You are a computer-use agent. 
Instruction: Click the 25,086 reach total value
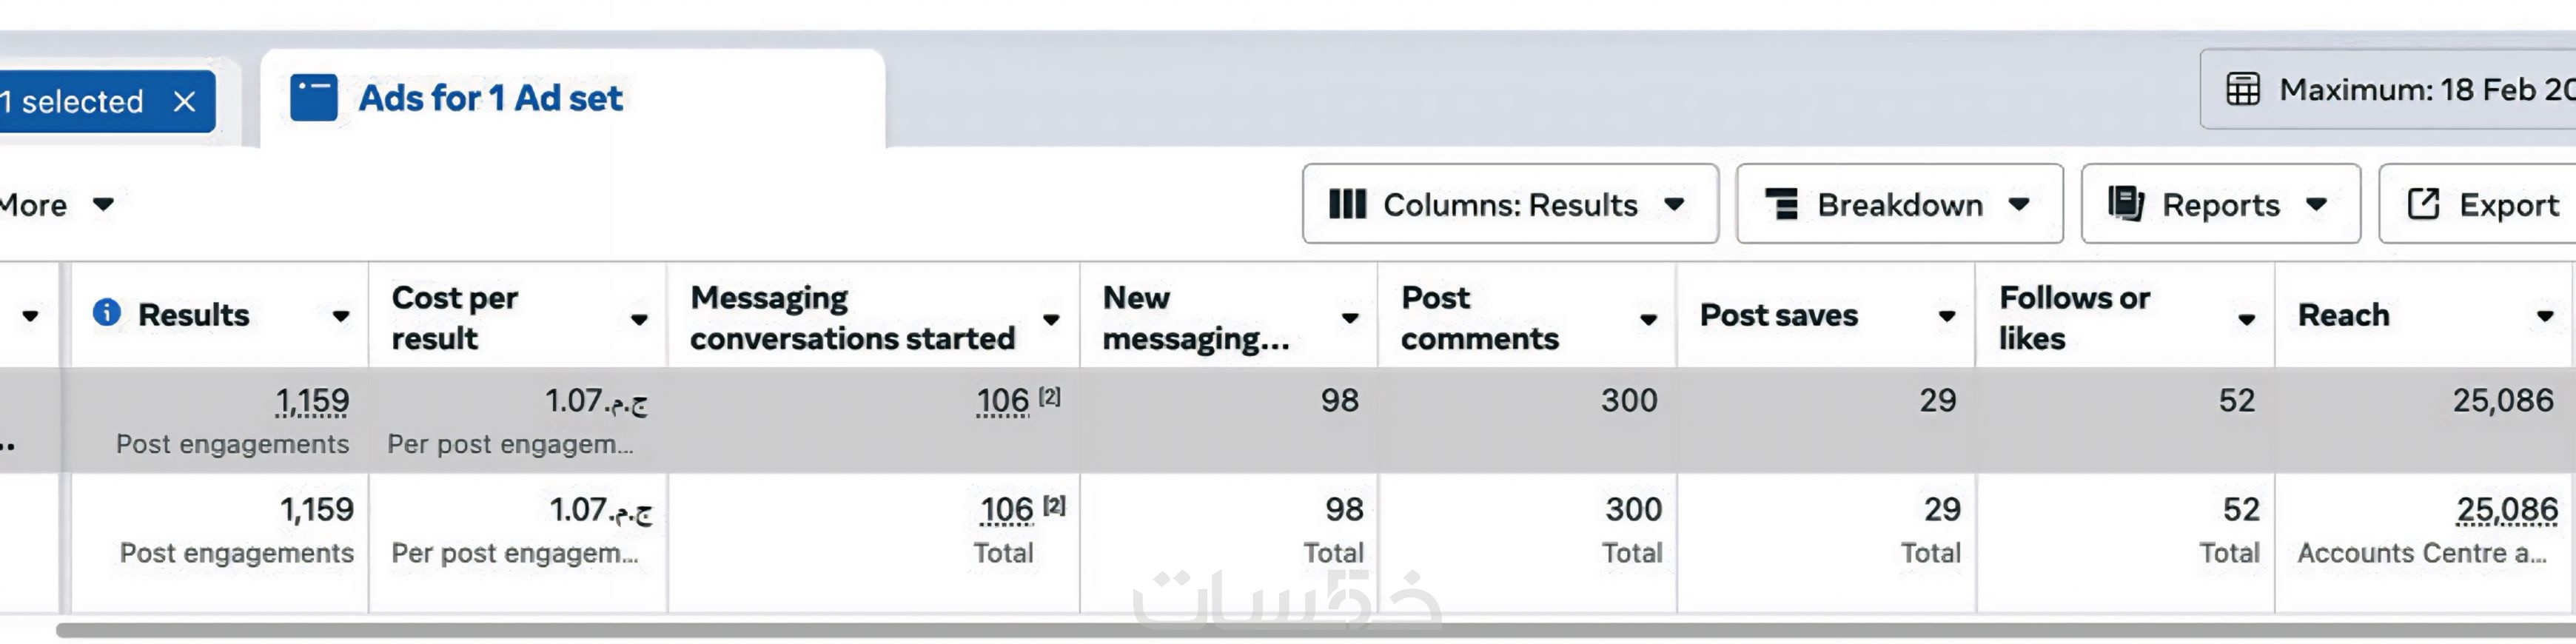coord(2507,510)
